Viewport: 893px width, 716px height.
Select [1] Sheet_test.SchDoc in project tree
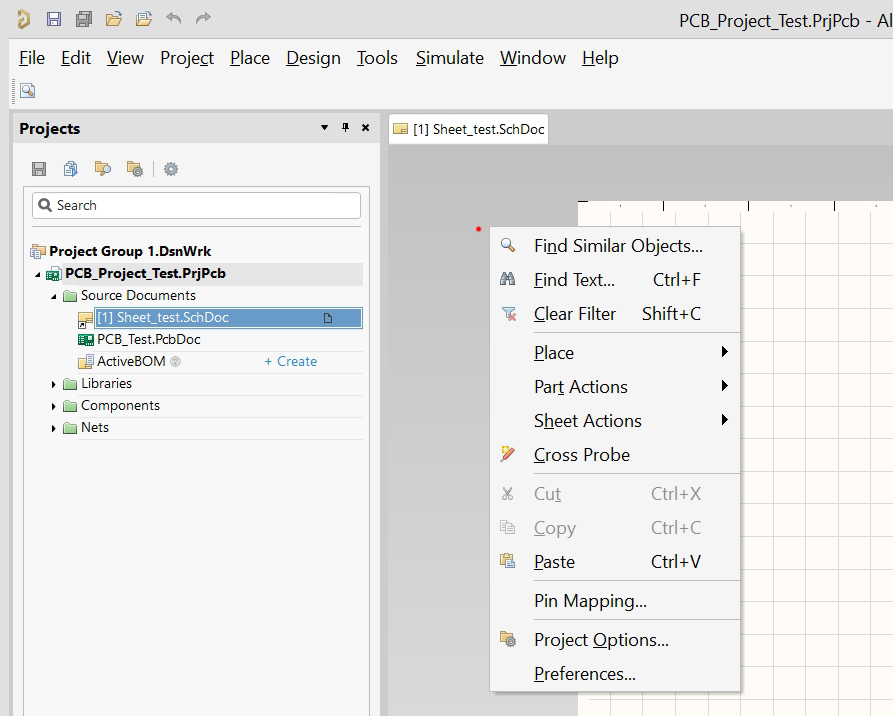click(x=228, y=318)
